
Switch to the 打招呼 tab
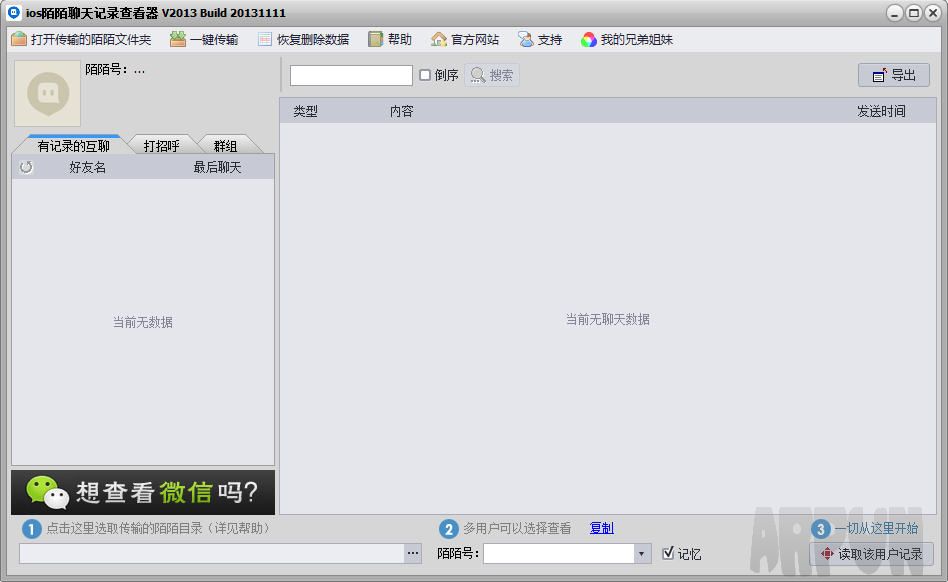click(163, 144)
